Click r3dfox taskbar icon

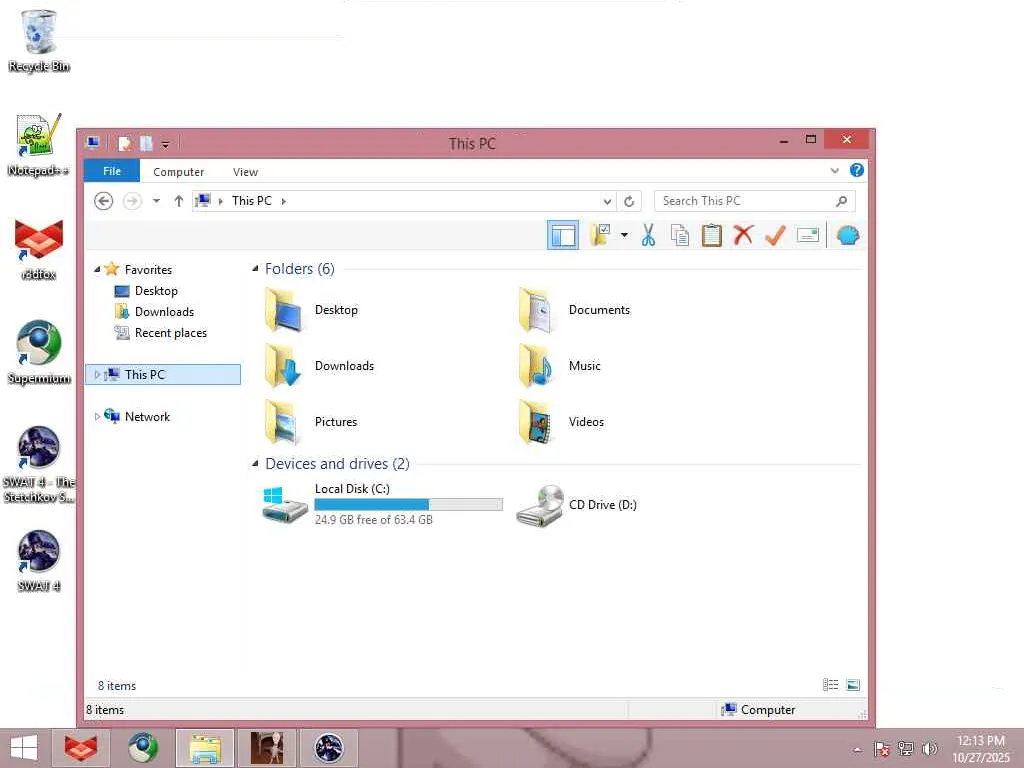click(x=80, y=748)
